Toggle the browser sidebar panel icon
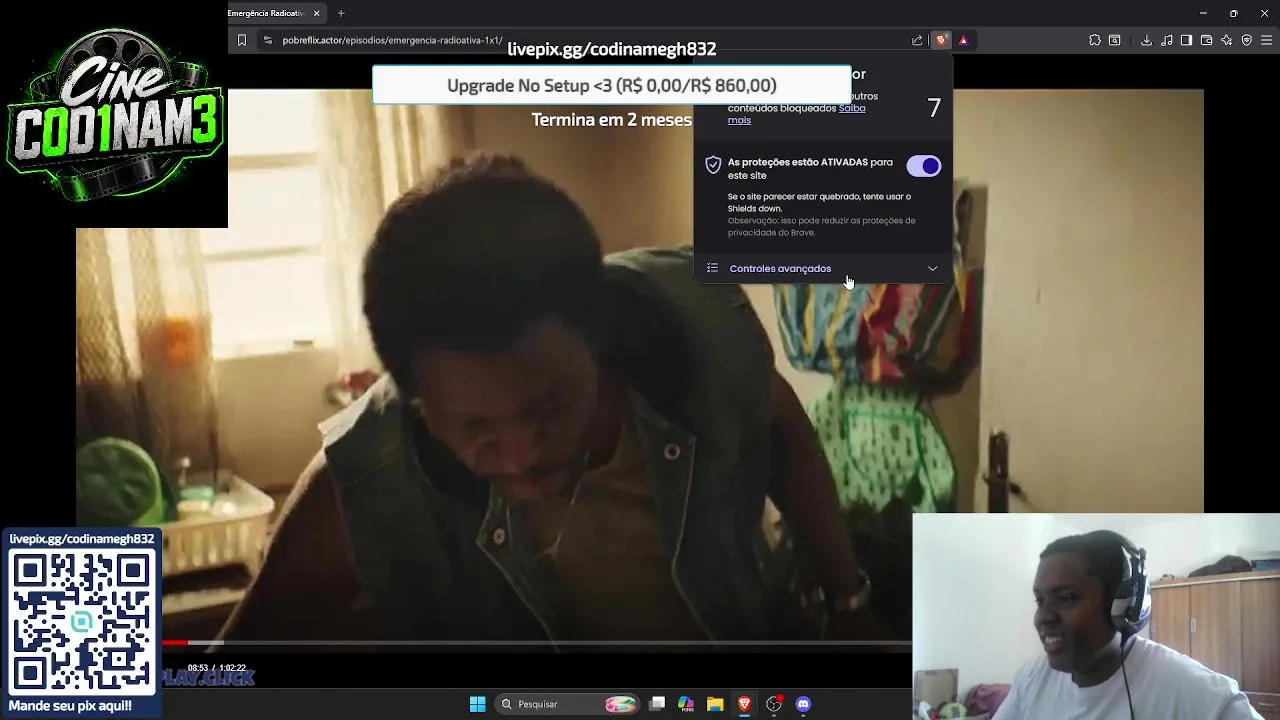This screenshot has height=720, width=1280. point(1186,40)
